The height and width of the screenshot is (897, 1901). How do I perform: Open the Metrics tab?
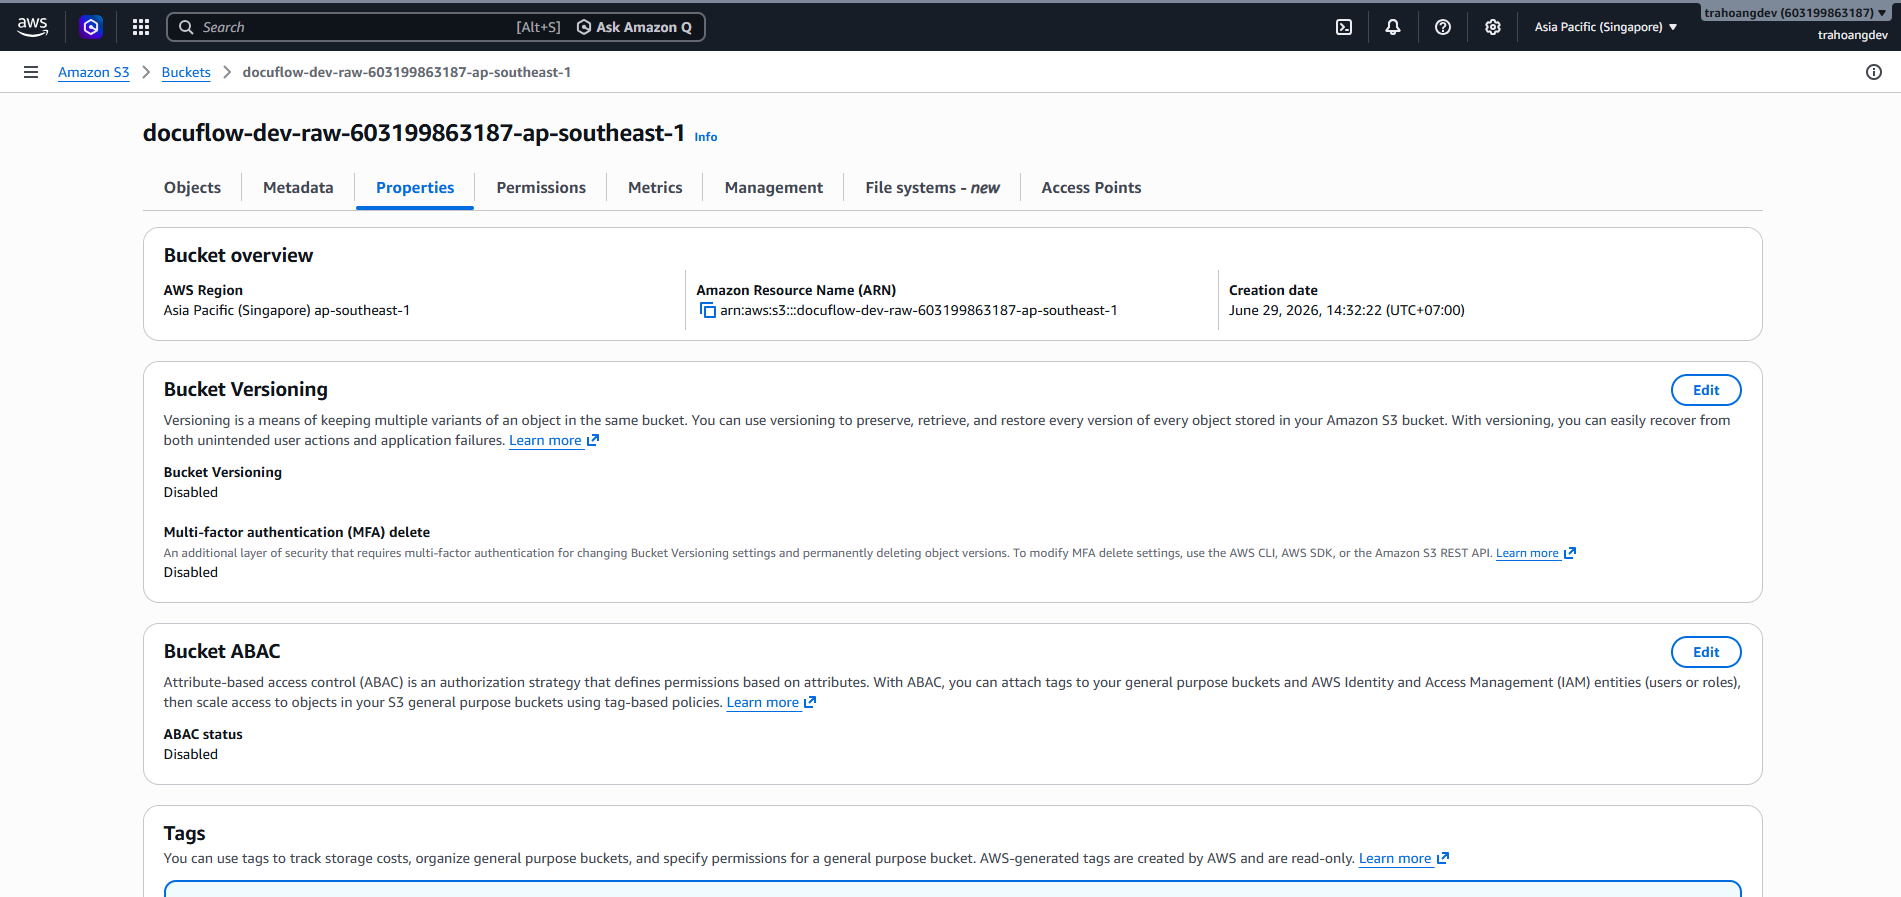pyautogui.click(x=655, y=188)
